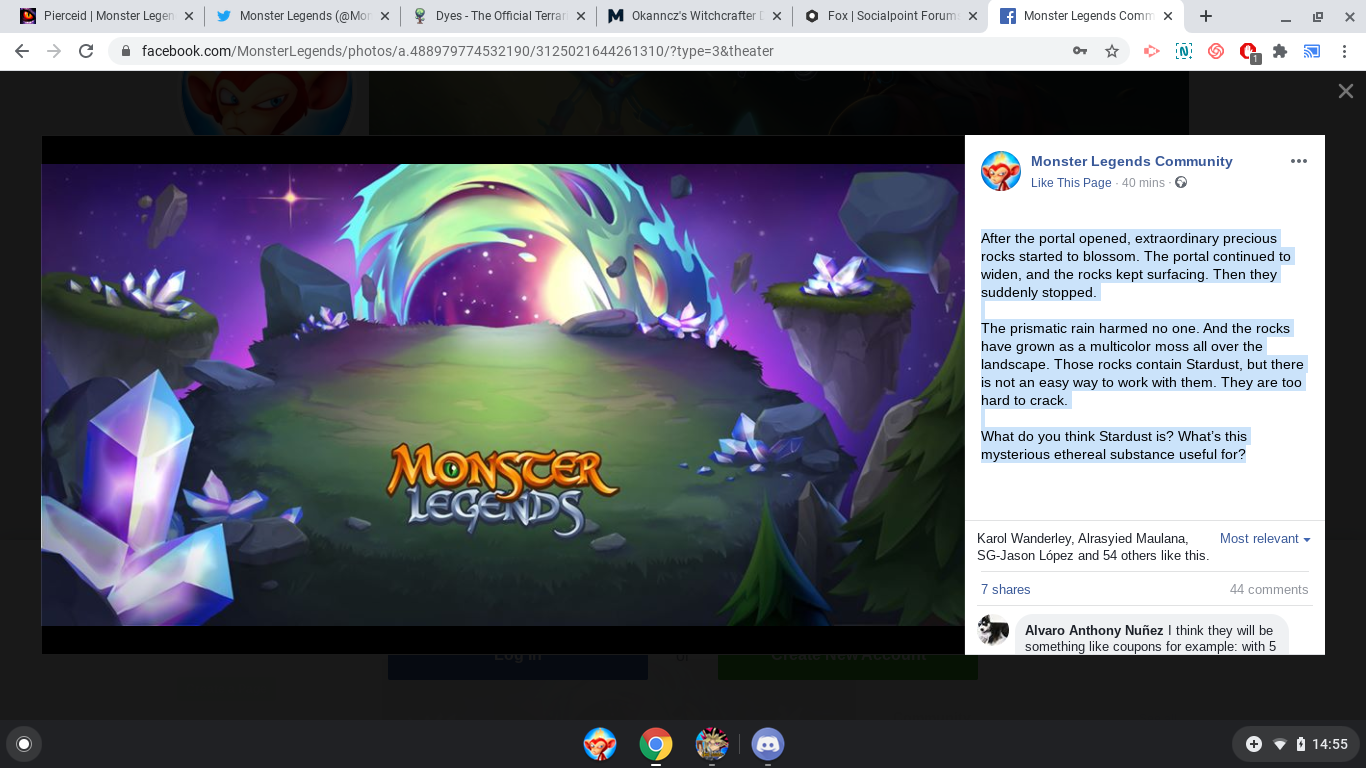The image size is (1366, 768).
Task: View the 7 shares link
Action: click(1005, 589)
